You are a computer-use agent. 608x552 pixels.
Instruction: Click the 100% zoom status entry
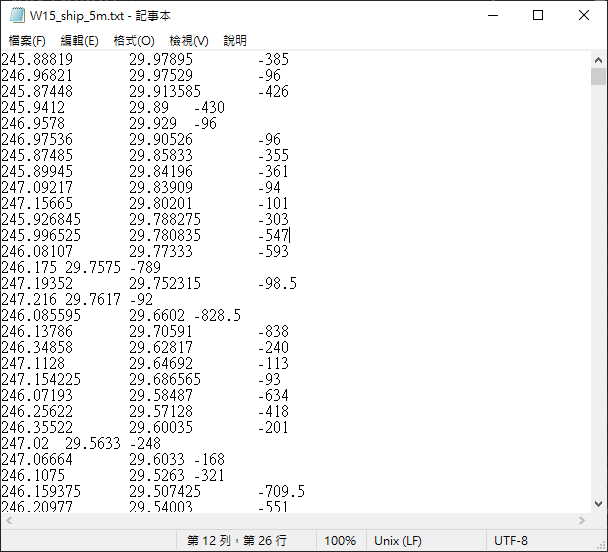340,540
